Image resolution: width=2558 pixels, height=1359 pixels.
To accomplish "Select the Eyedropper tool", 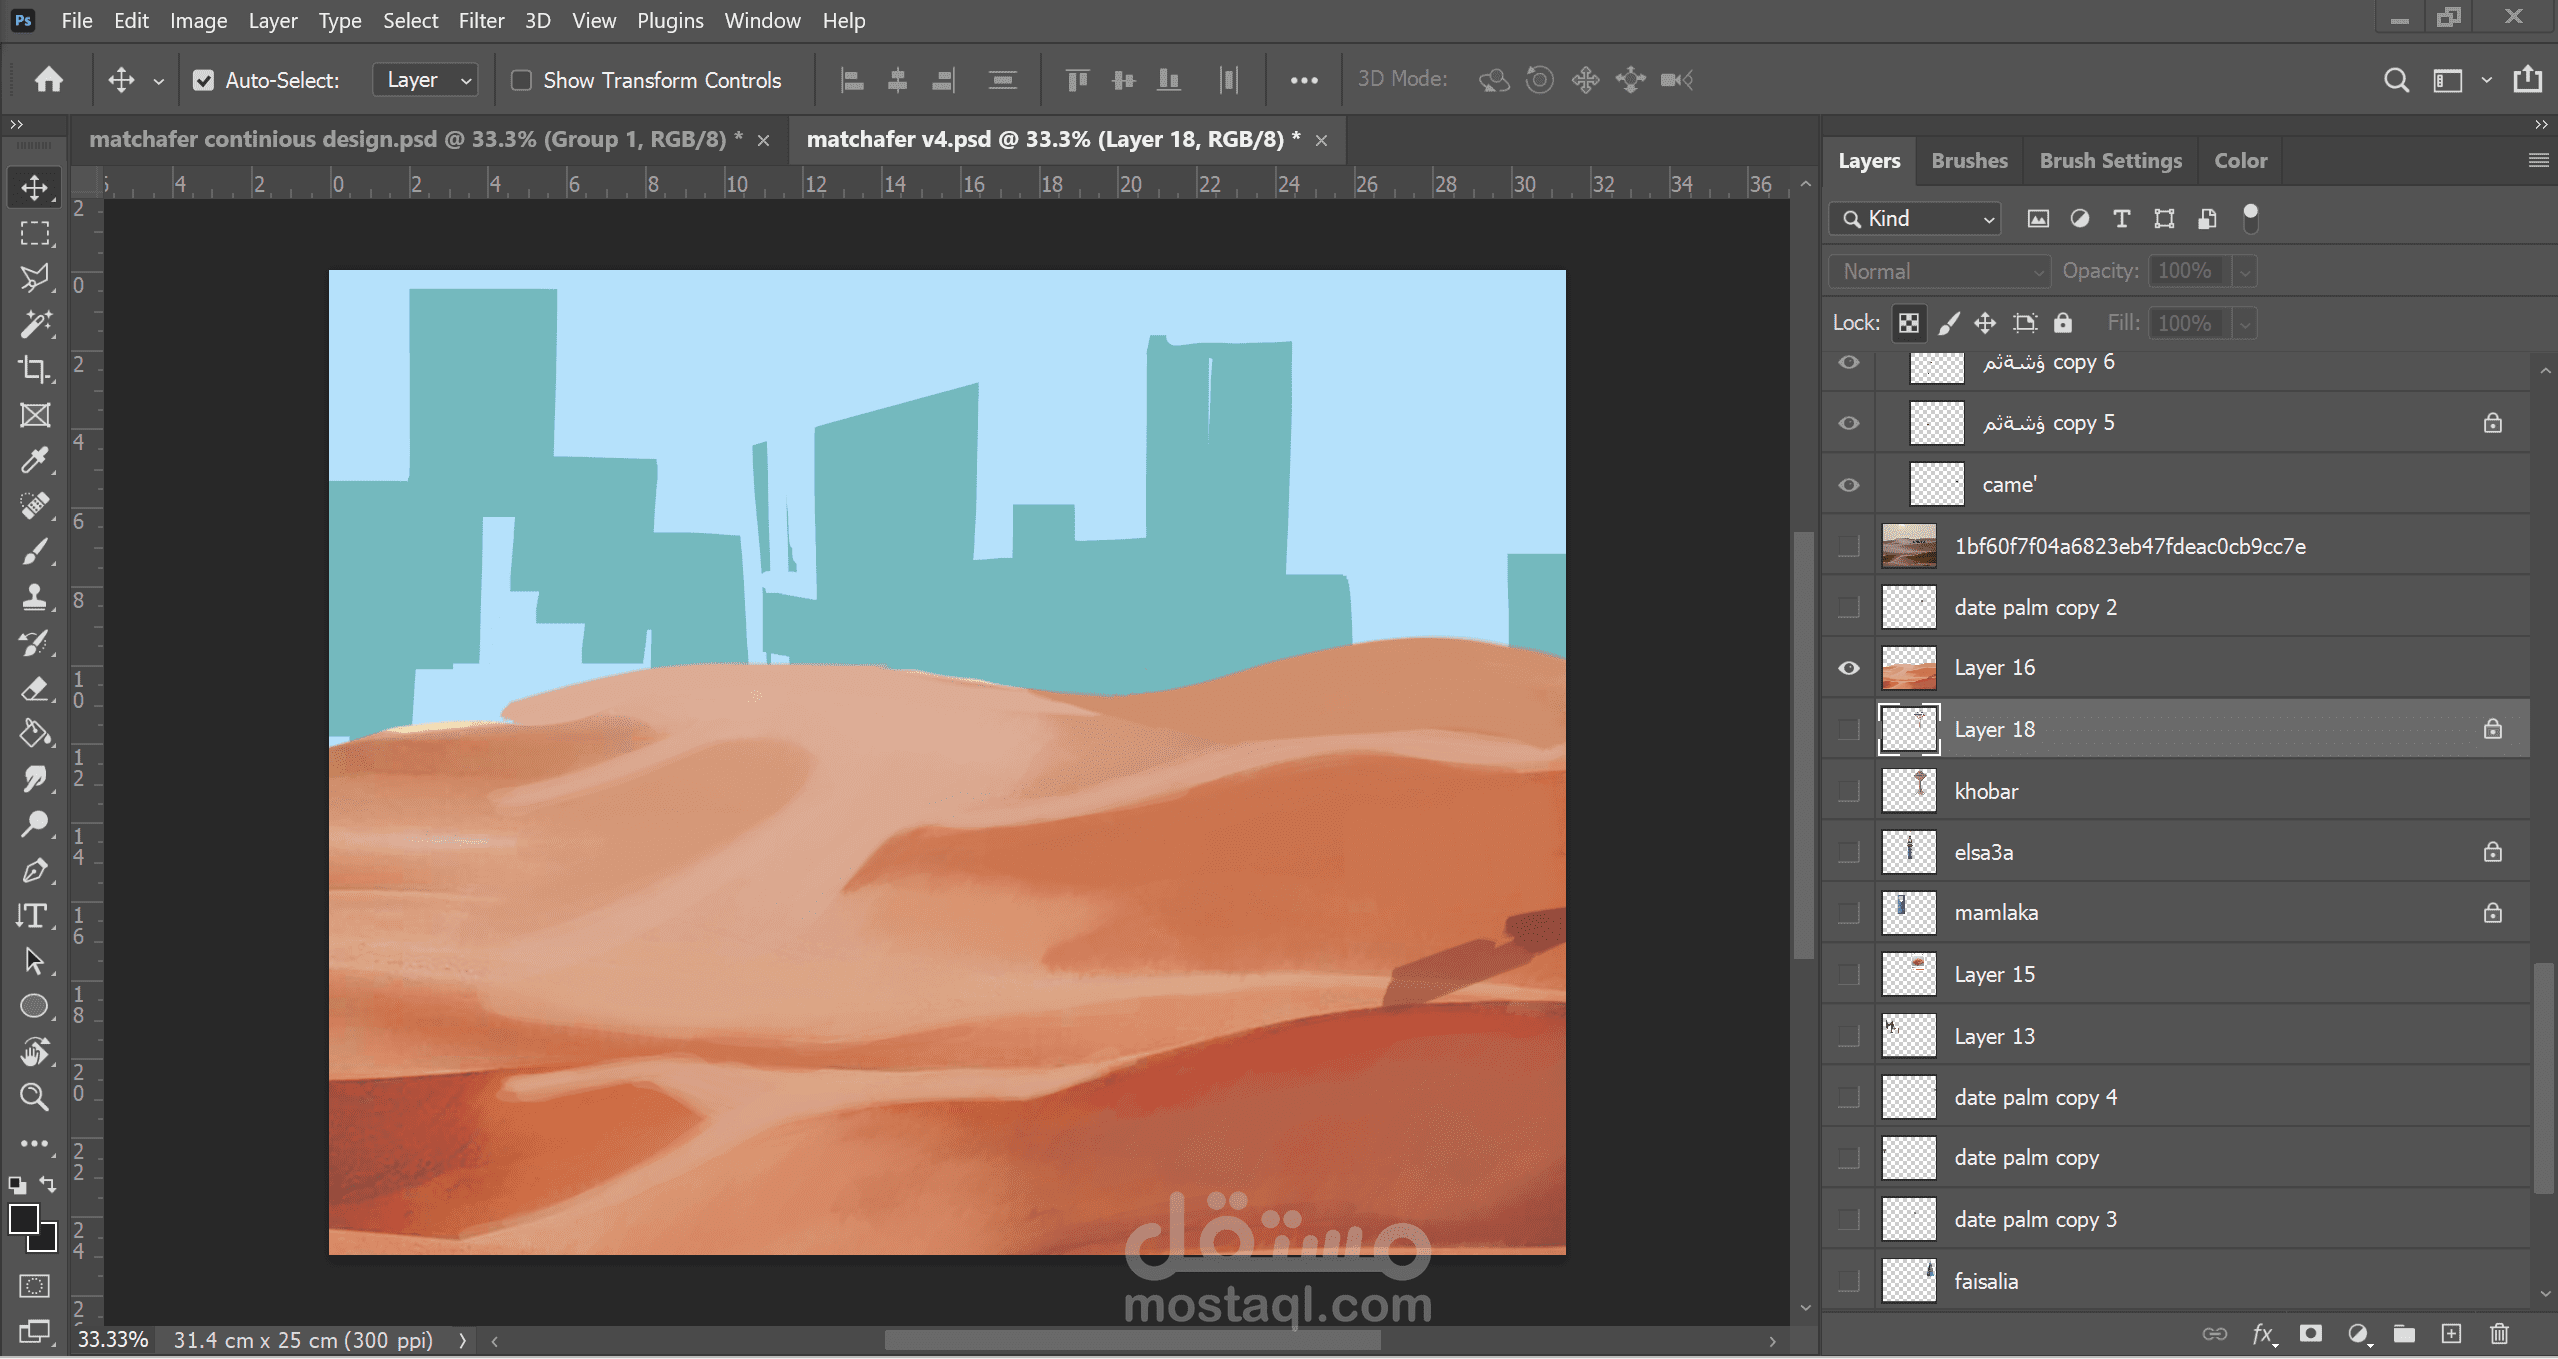I will [x=34, y=460].
